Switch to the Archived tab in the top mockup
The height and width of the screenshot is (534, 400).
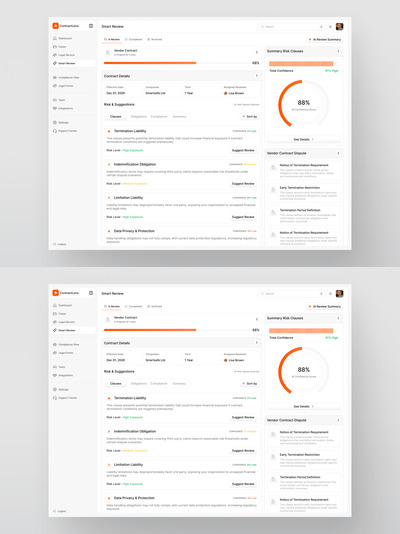coord(155,40)
